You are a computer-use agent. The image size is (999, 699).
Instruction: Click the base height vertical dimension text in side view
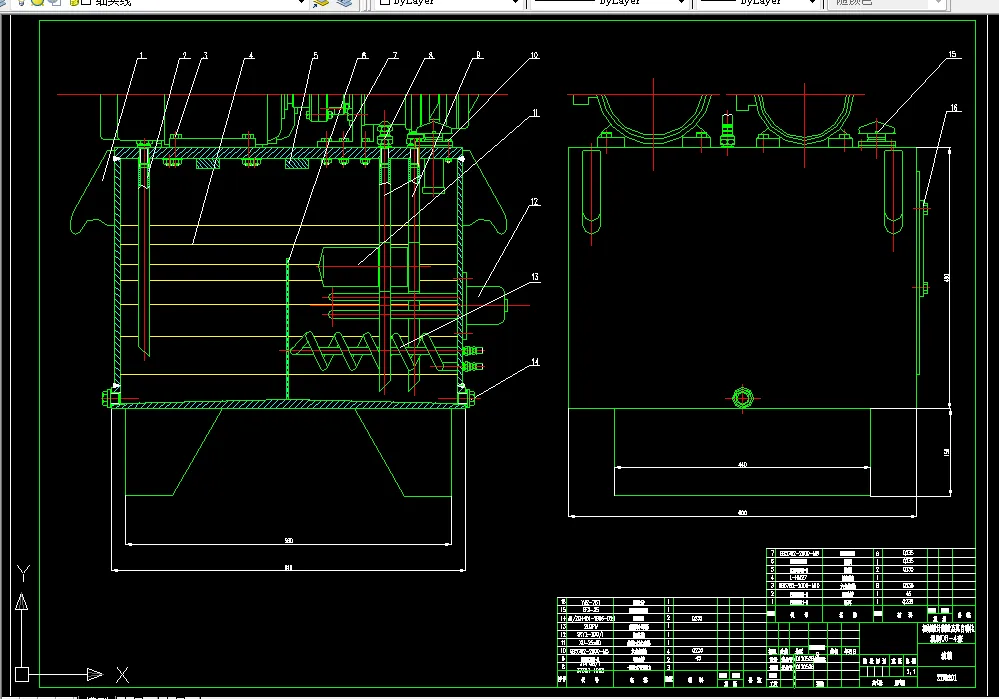(947, 452)
